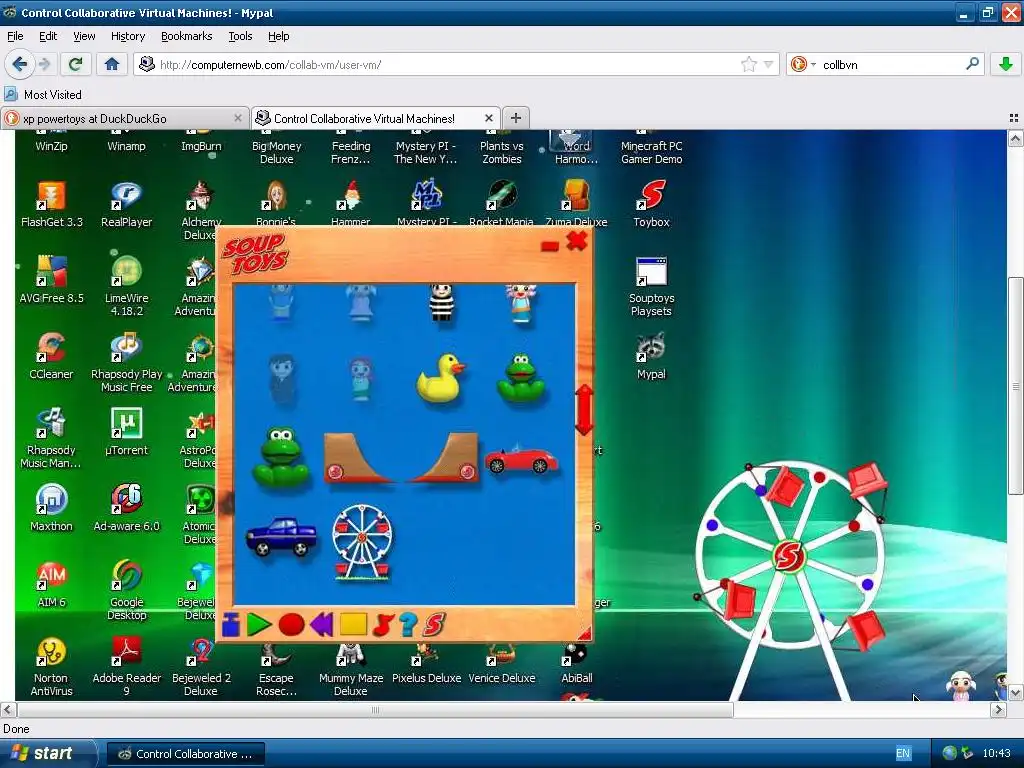This screenshot has width=1024, height=768.
Task: Open the Souptoys Playsets desktop icon
Action: click(x=651, y=286)
